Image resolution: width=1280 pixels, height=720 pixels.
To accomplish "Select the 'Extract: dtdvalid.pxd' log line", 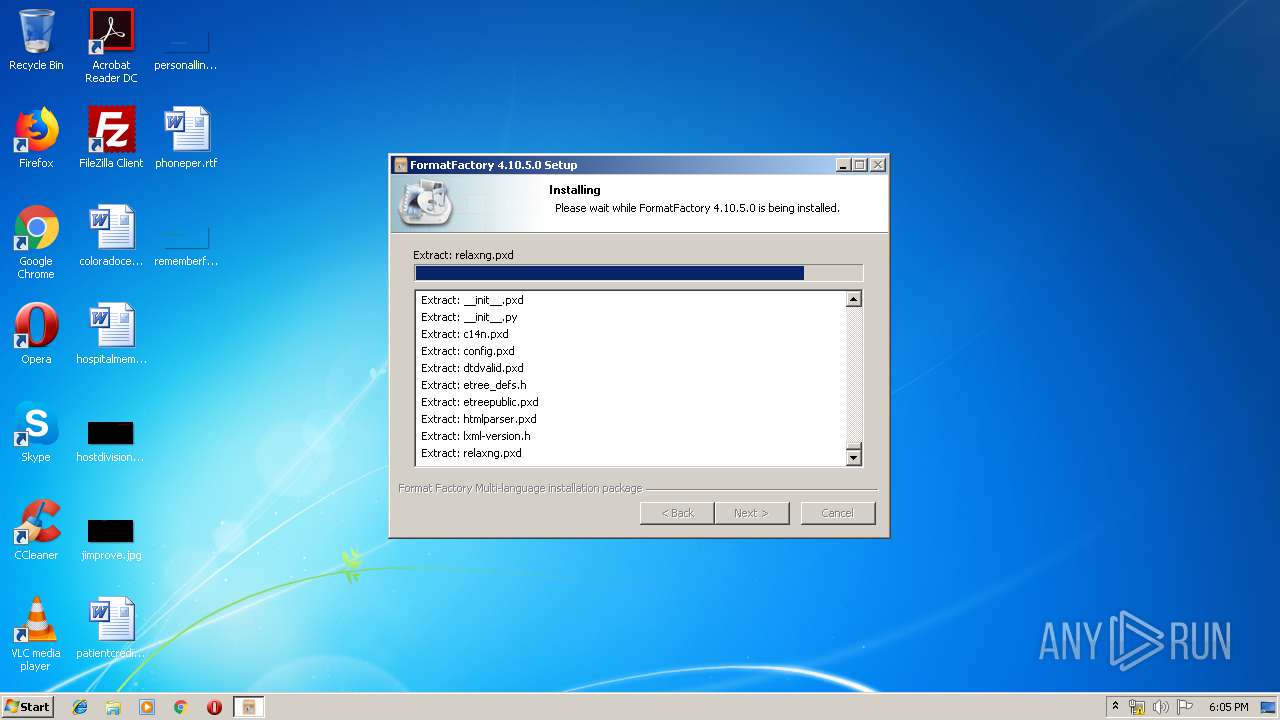I will click(x=472, y=368).
